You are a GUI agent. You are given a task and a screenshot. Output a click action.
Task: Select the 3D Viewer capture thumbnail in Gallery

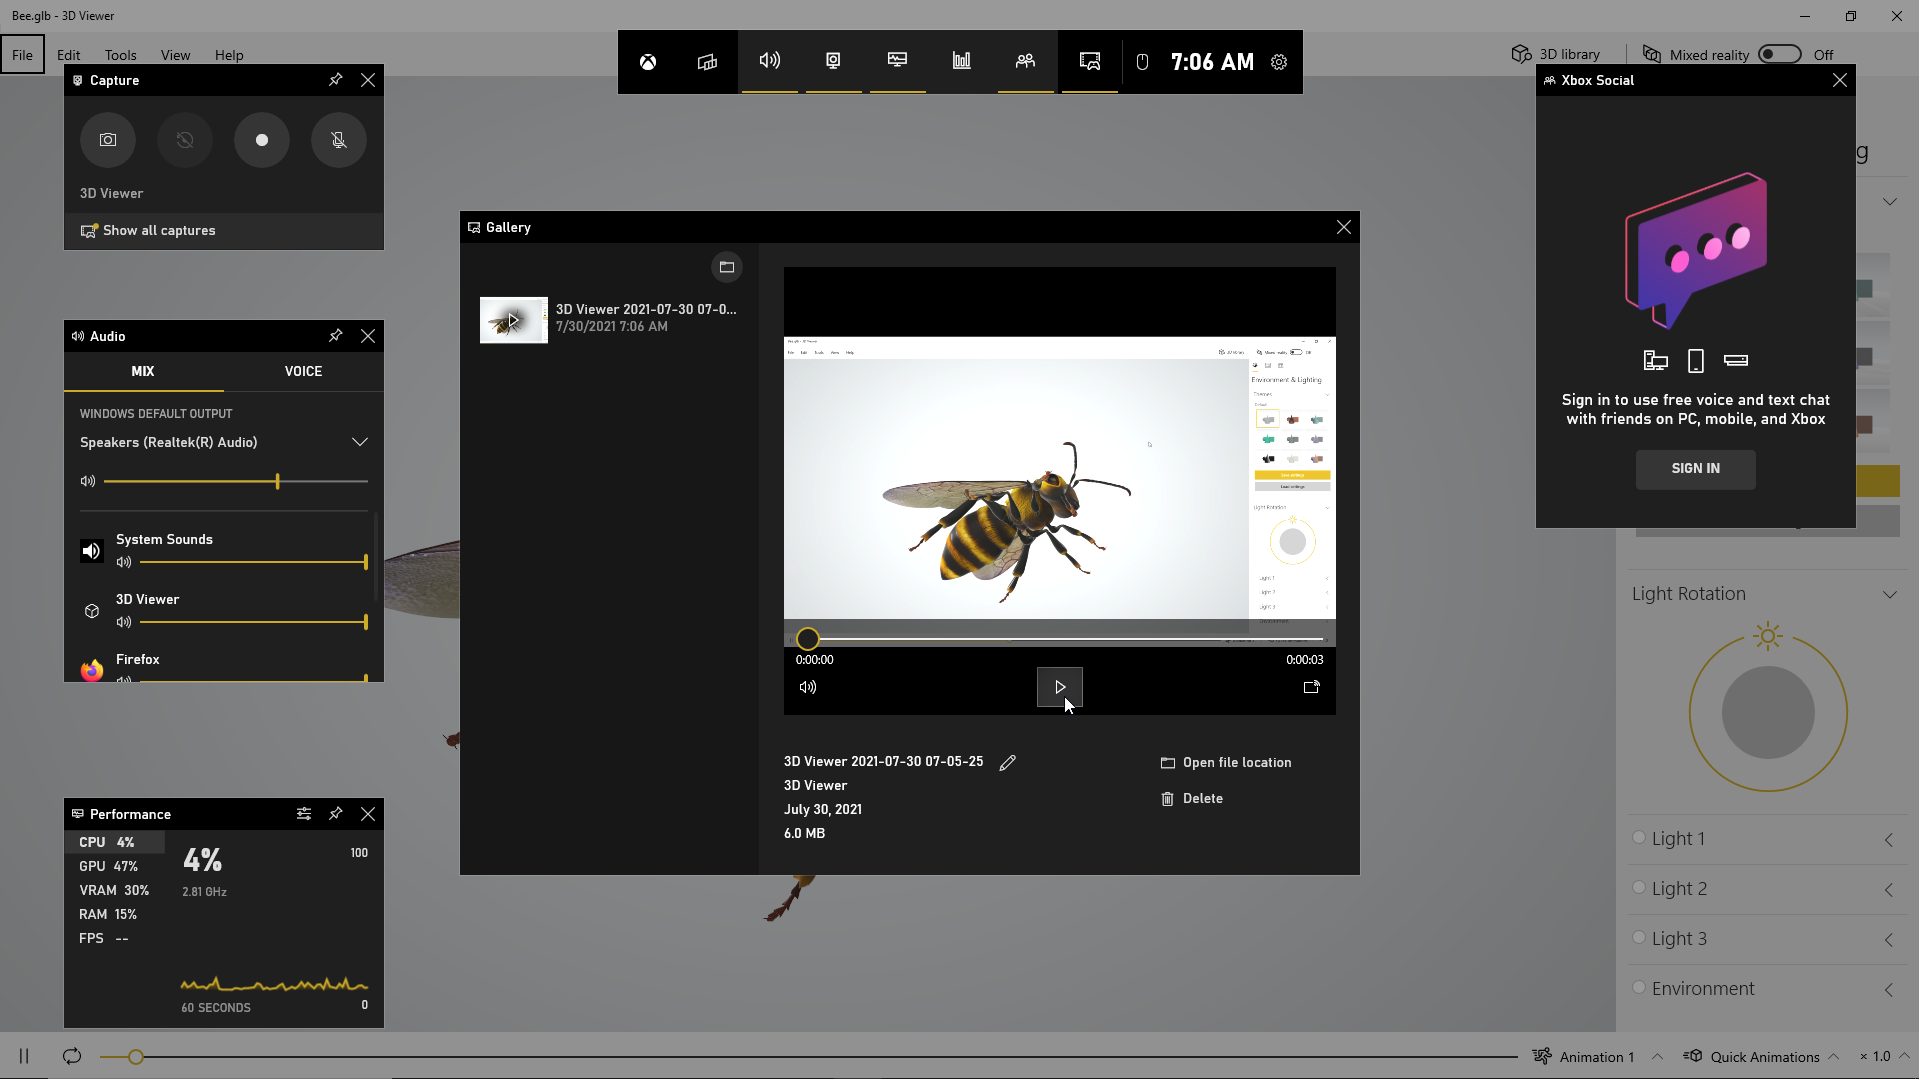pos(514,320)
